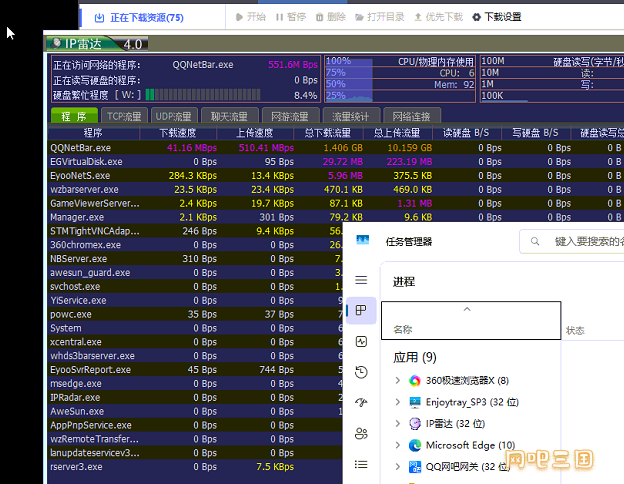Switch to the UDP流量 tab

point(174,116)
